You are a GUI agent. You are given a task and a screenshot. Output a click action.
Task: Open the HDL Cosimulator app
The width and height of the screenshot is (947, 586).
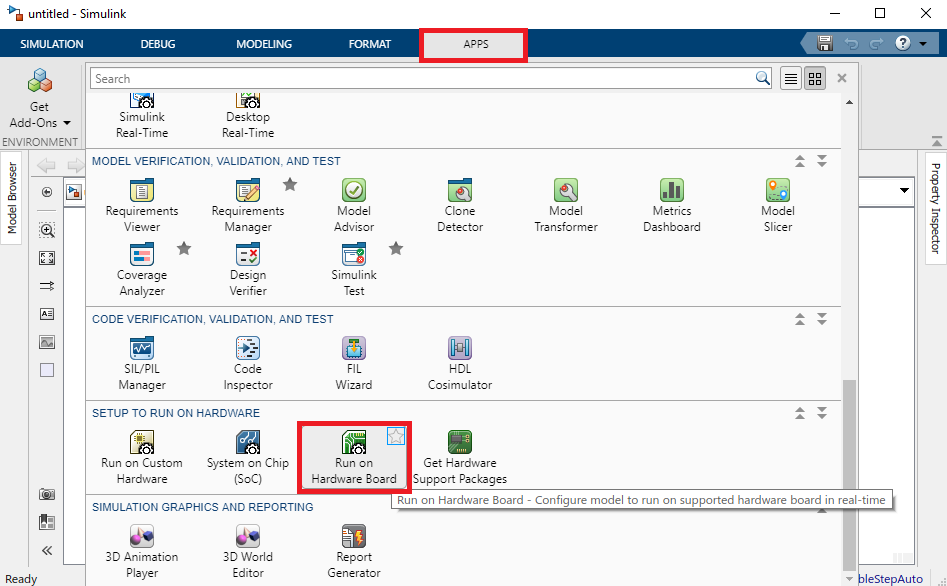[x=460, y=361]
